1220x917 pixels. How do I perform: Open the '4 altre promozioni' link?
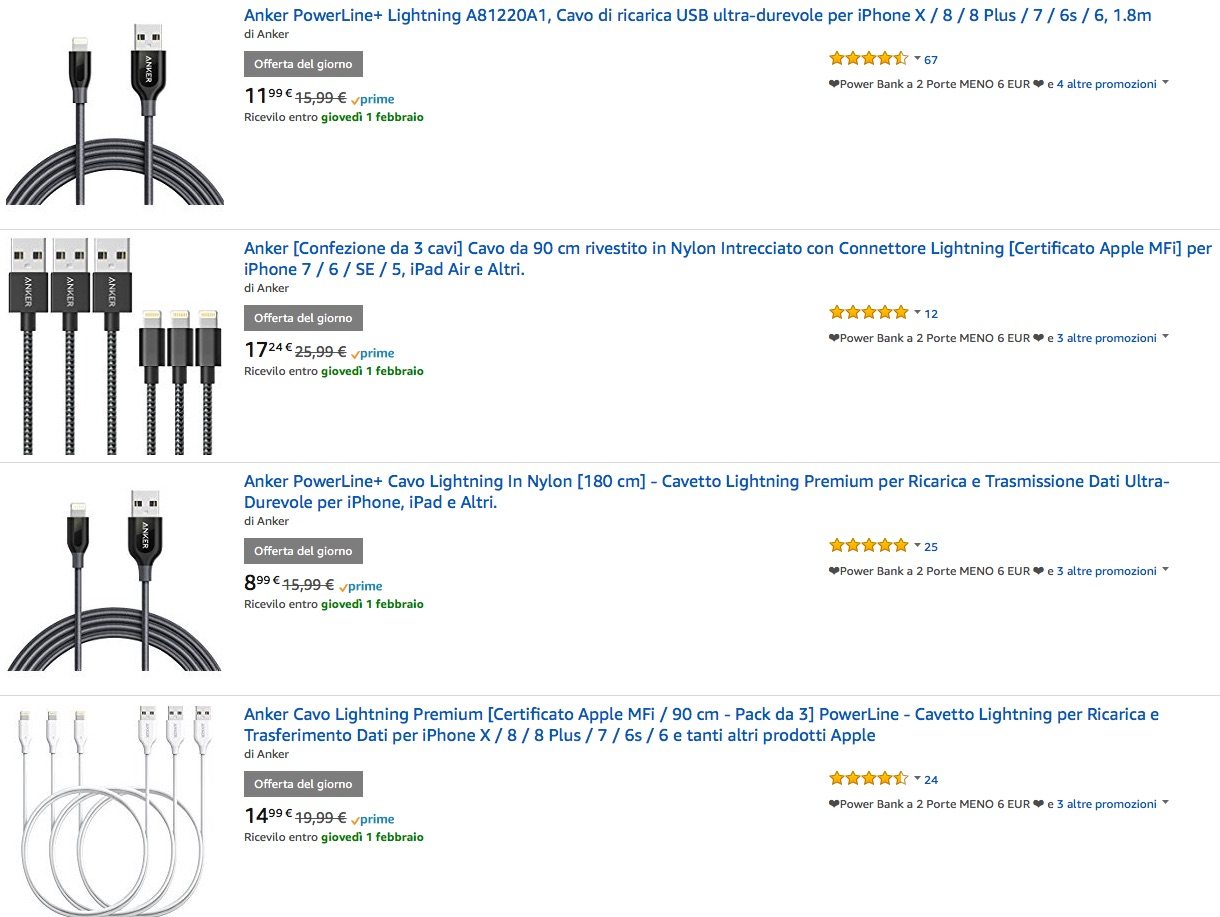[x=1106, y=84]
